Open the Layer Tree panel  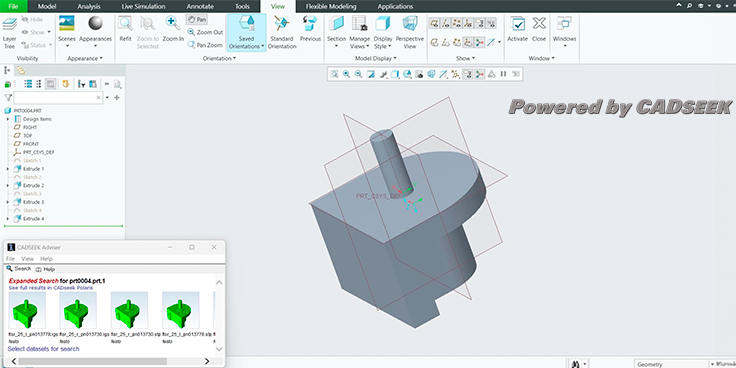tap(9, 33)
